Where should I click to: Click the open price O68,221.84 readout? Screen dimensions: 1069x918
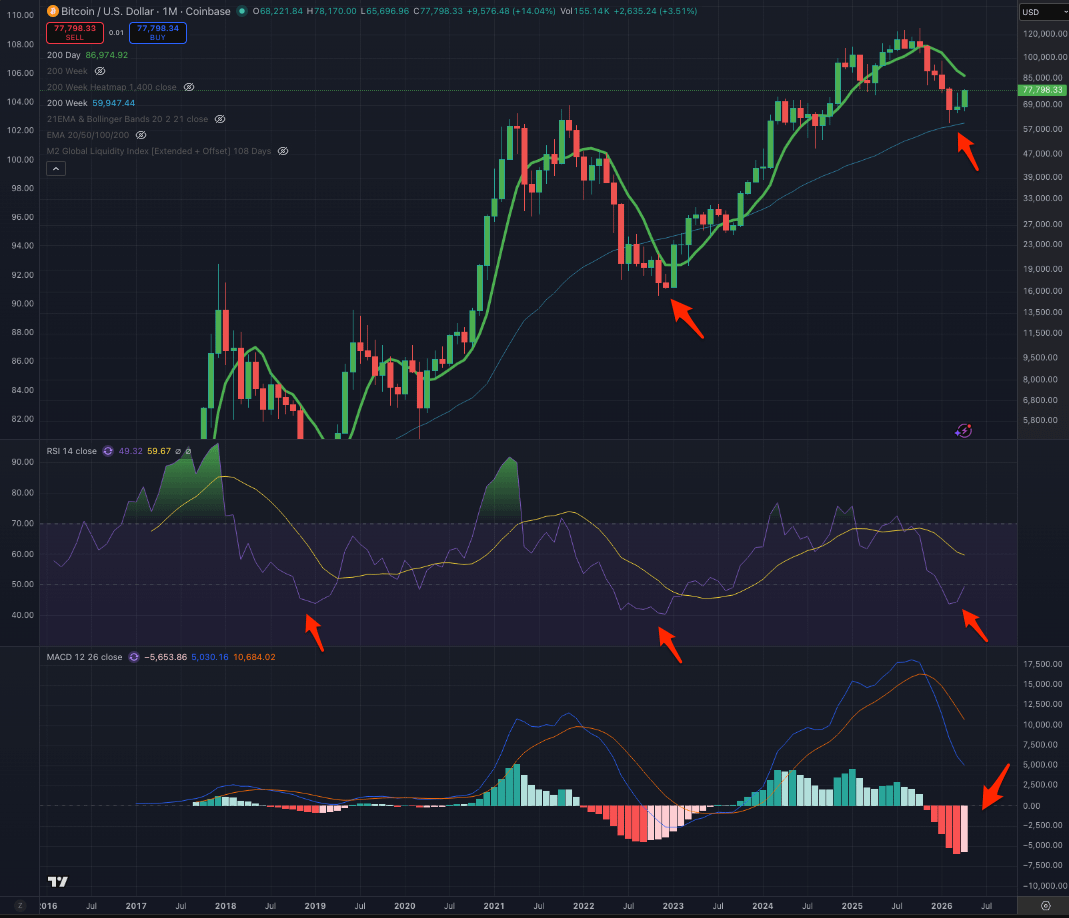277,11
